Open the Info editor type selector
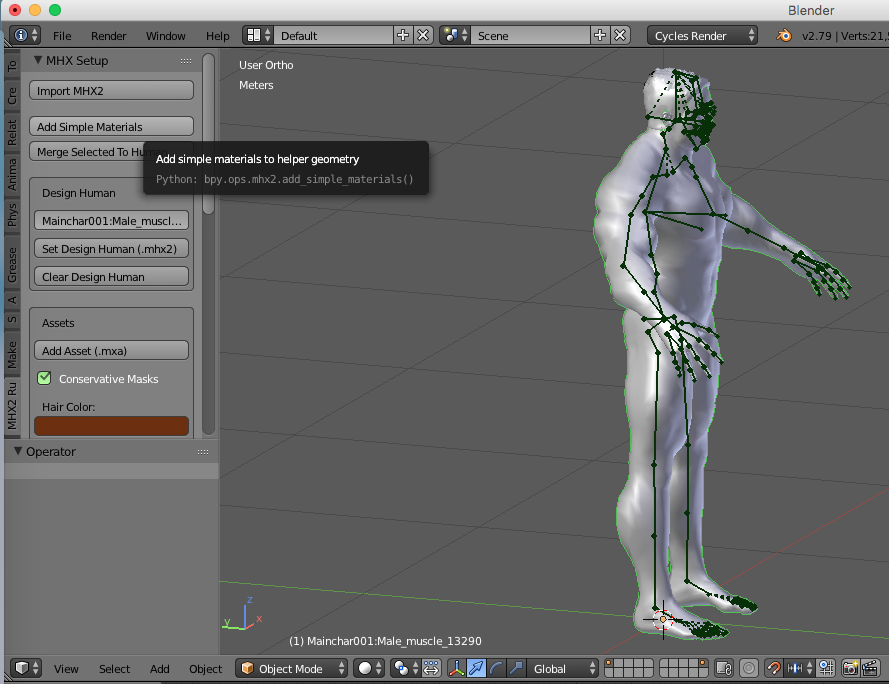 pos(26,36)
